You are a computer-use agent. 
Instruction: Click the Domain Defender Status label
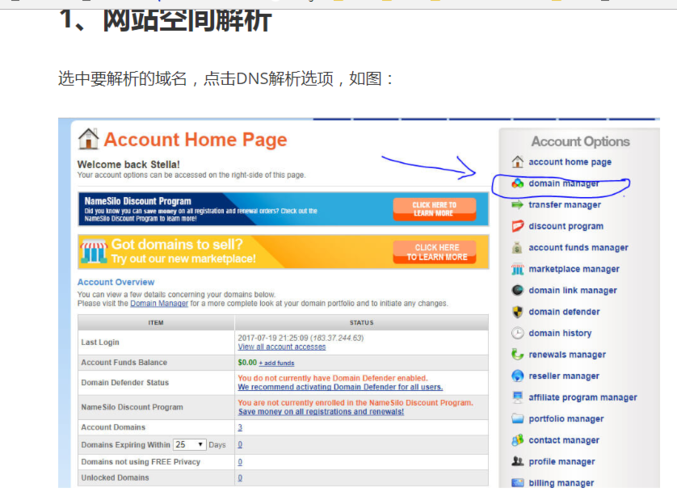pos(125,383)
